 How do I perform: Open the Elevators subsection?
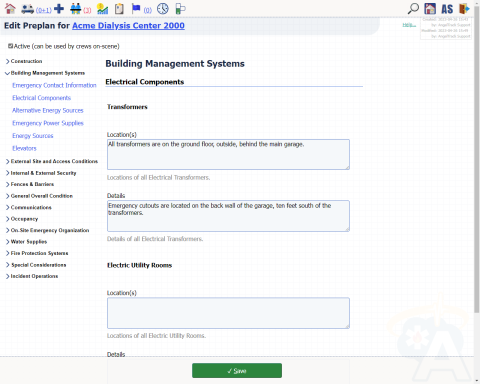coord(24,148)
